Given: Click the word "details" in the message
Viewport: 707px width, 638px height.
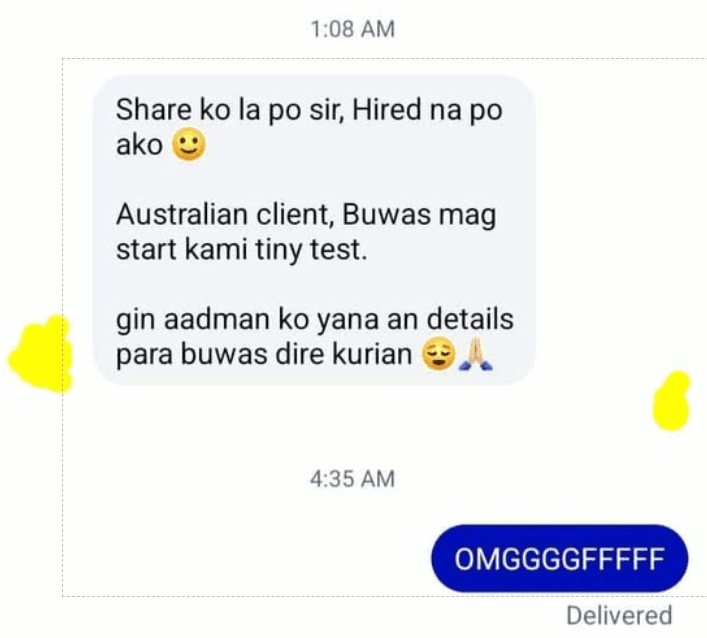Looking at the screenshot, I should pyautogui.click(x=470, y=319).
